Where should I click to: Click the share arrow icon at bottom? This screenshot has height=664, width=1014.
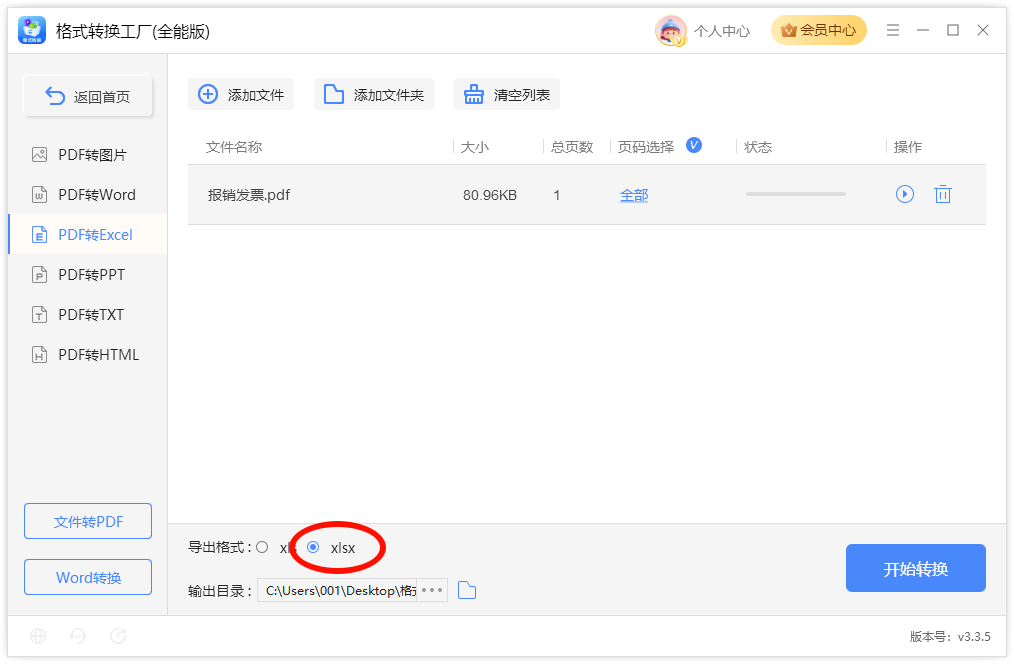118,636
